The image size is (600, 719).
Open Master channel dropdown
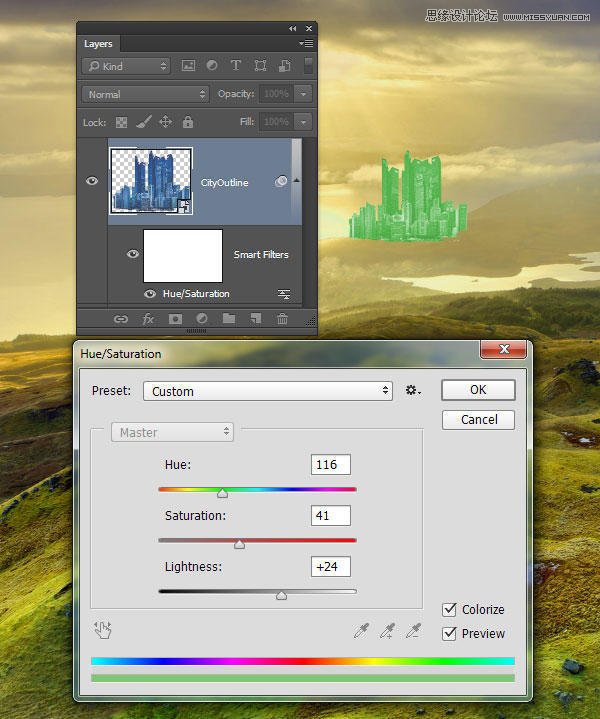tap(172, 432)
